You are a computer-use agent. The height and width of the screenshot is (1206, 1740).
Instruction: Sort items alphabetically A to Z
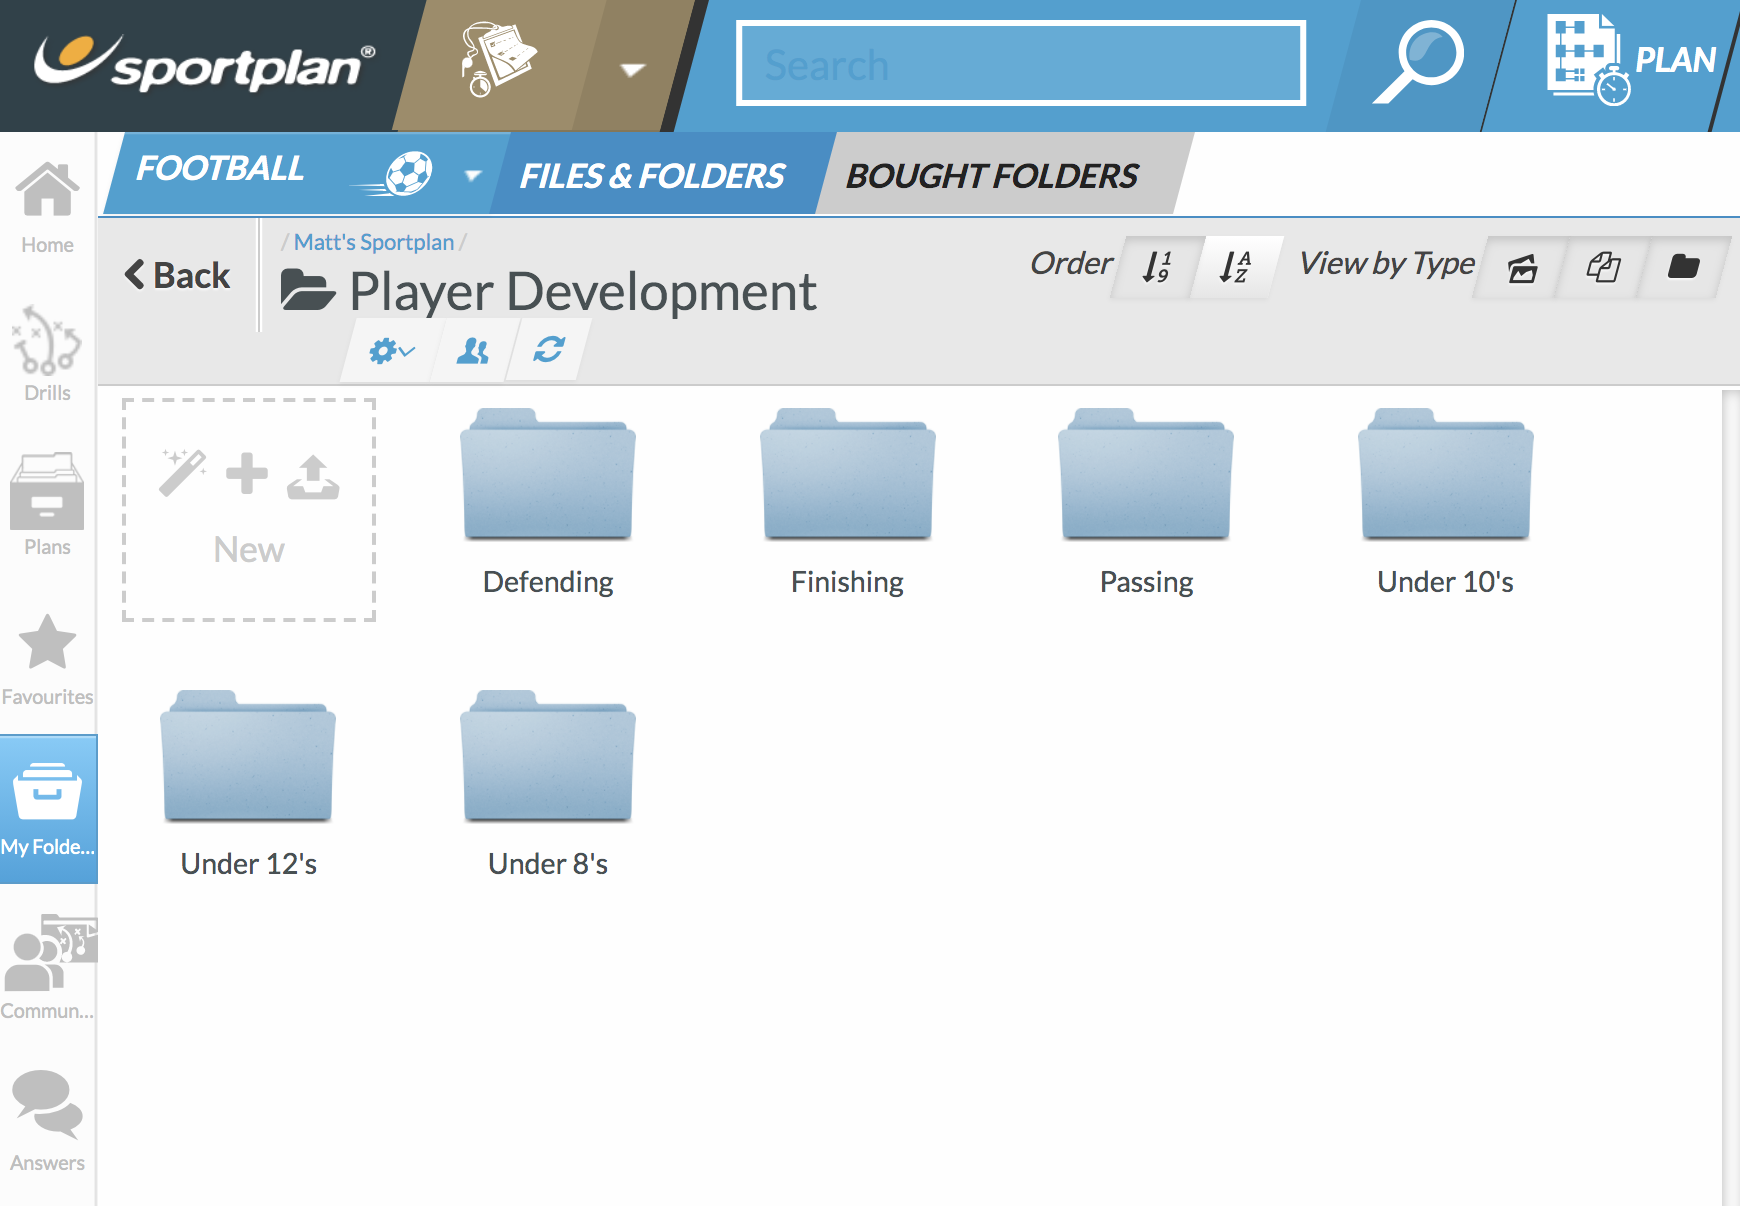(x=1235, y=267)
